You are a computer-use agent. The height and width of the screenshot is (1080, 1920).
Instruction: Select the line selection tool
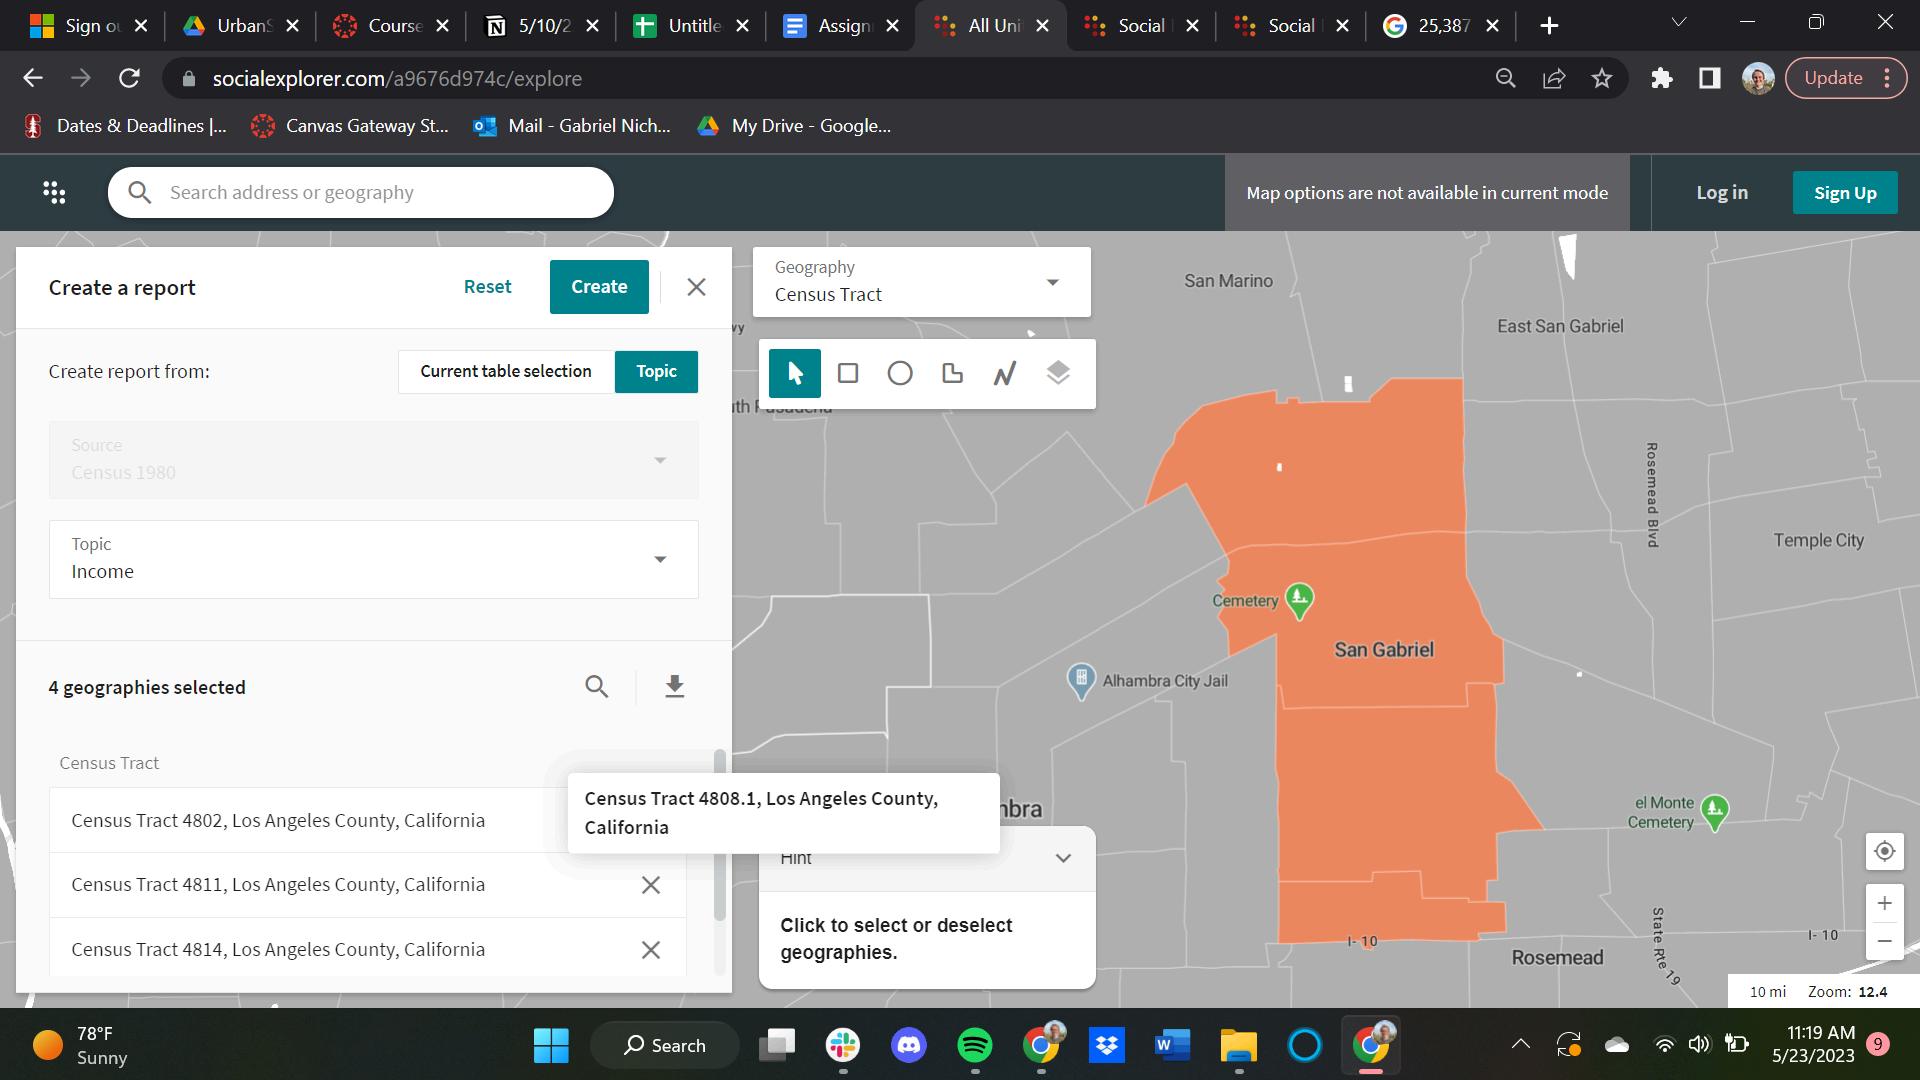click(1005, 374)
